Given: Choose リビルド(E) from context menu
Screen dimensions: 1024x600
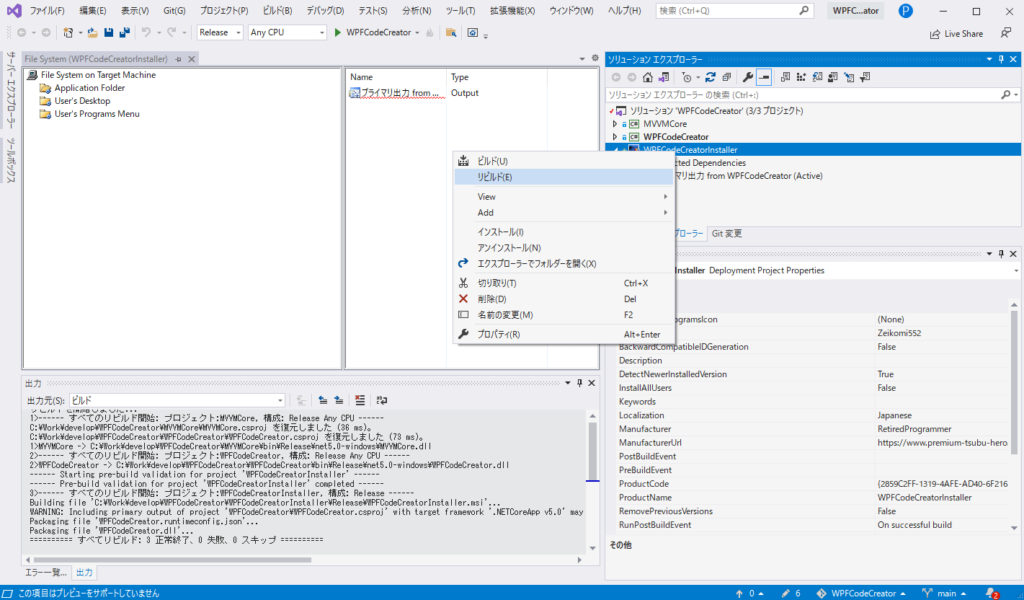Looking at the screenshot, I should [x=564, y=177].
